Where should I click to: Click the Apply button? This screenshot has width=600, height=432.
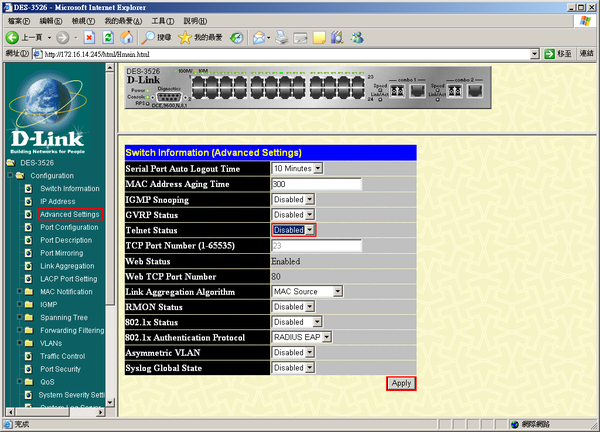pos(401,383)
